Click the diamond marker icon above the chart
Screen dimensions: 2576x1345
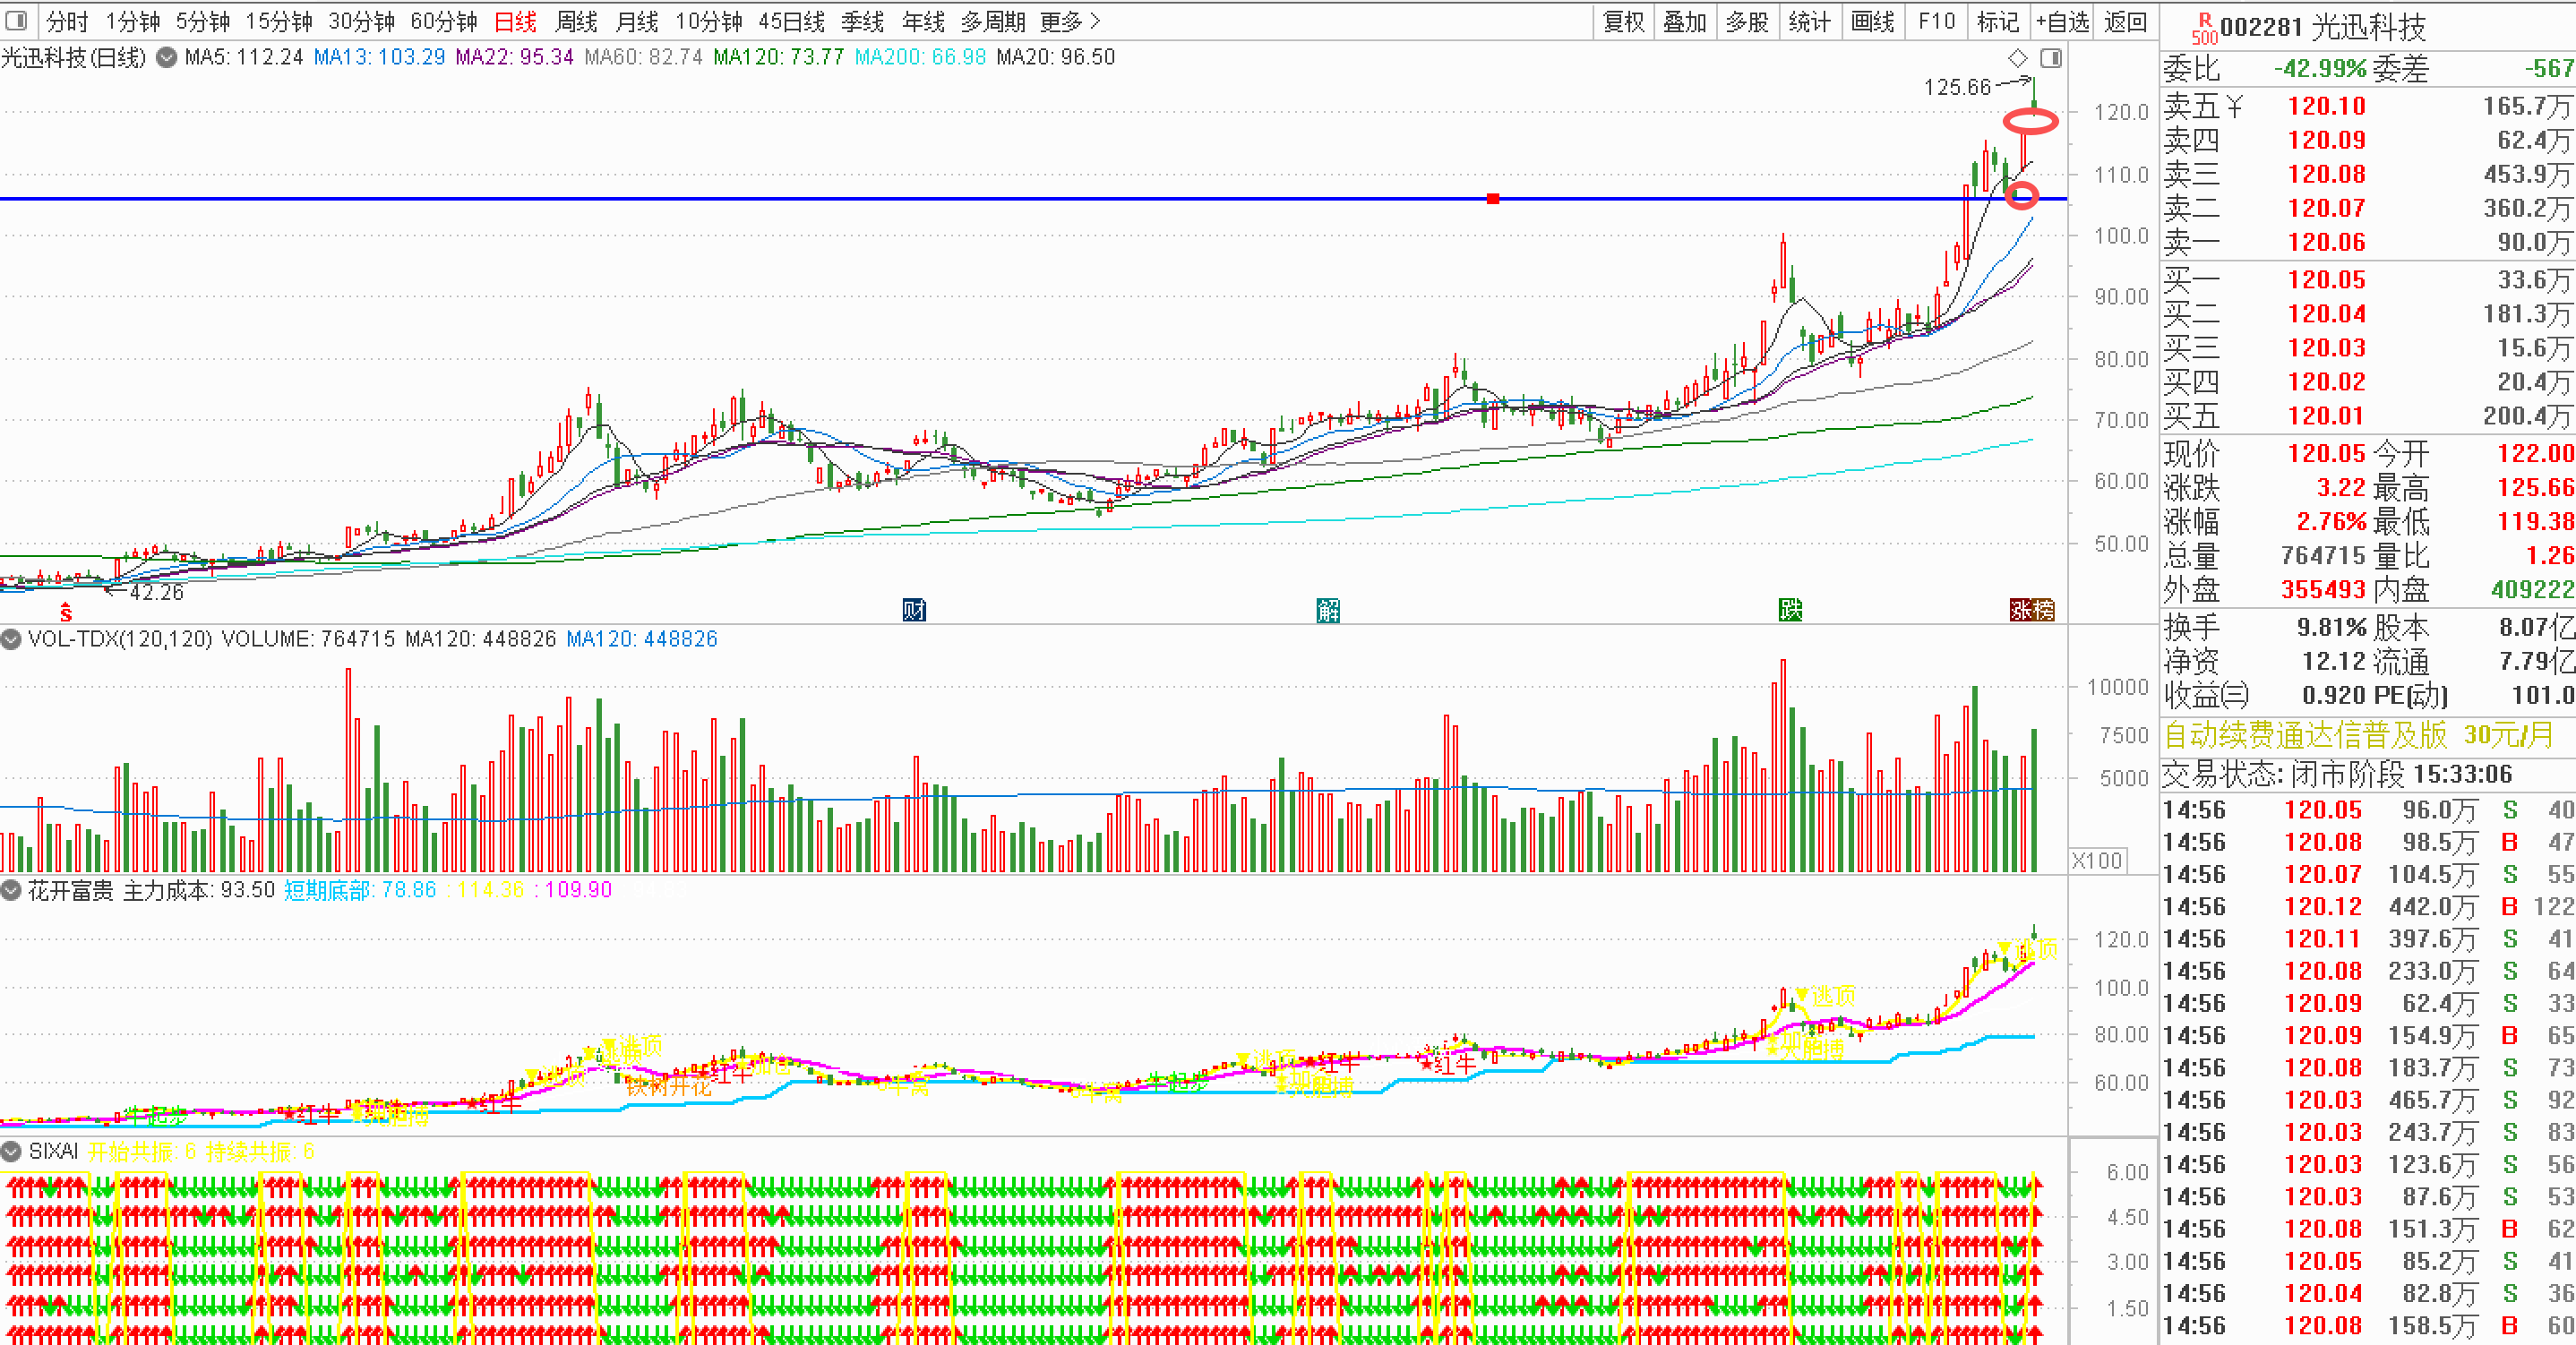(2018, 58)
